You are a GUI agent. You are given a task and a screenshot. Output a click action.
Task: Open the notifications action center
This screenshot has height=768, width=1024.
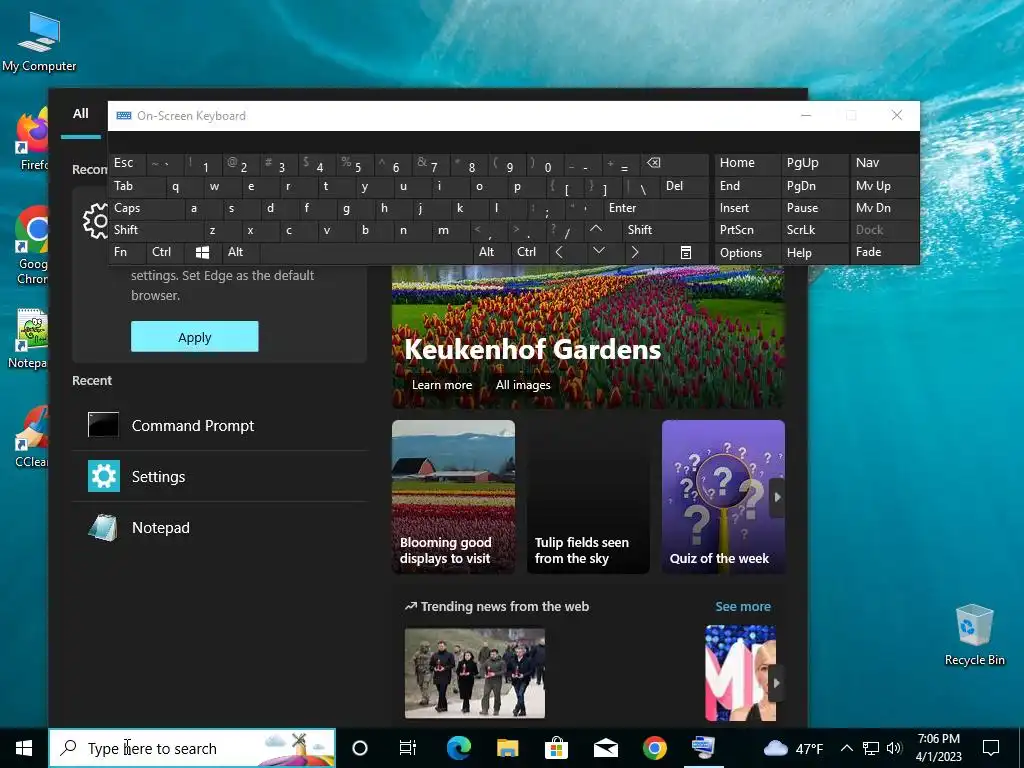point(991,748)
